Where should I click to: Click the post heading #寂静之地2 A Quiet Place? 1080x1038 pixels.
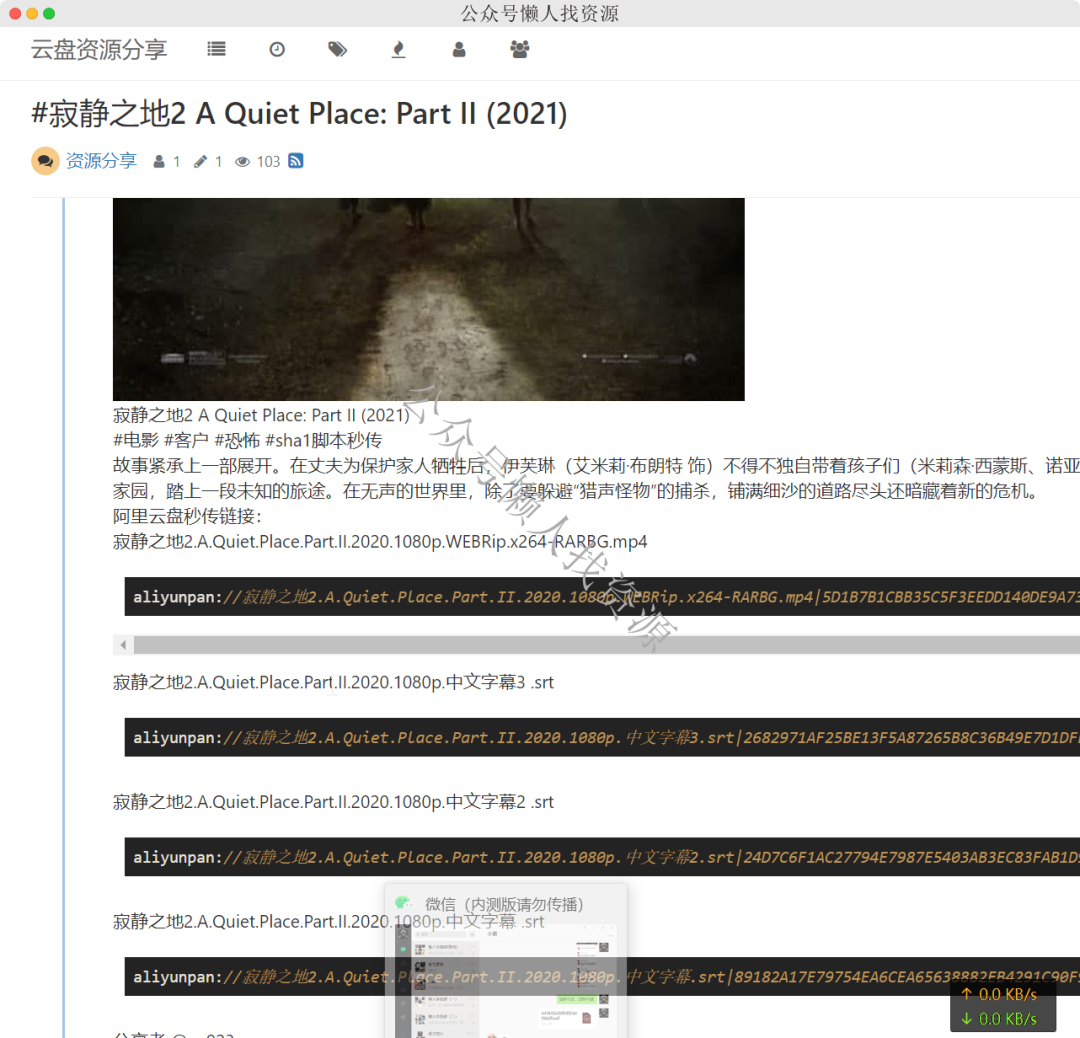[x=299, y=114]
